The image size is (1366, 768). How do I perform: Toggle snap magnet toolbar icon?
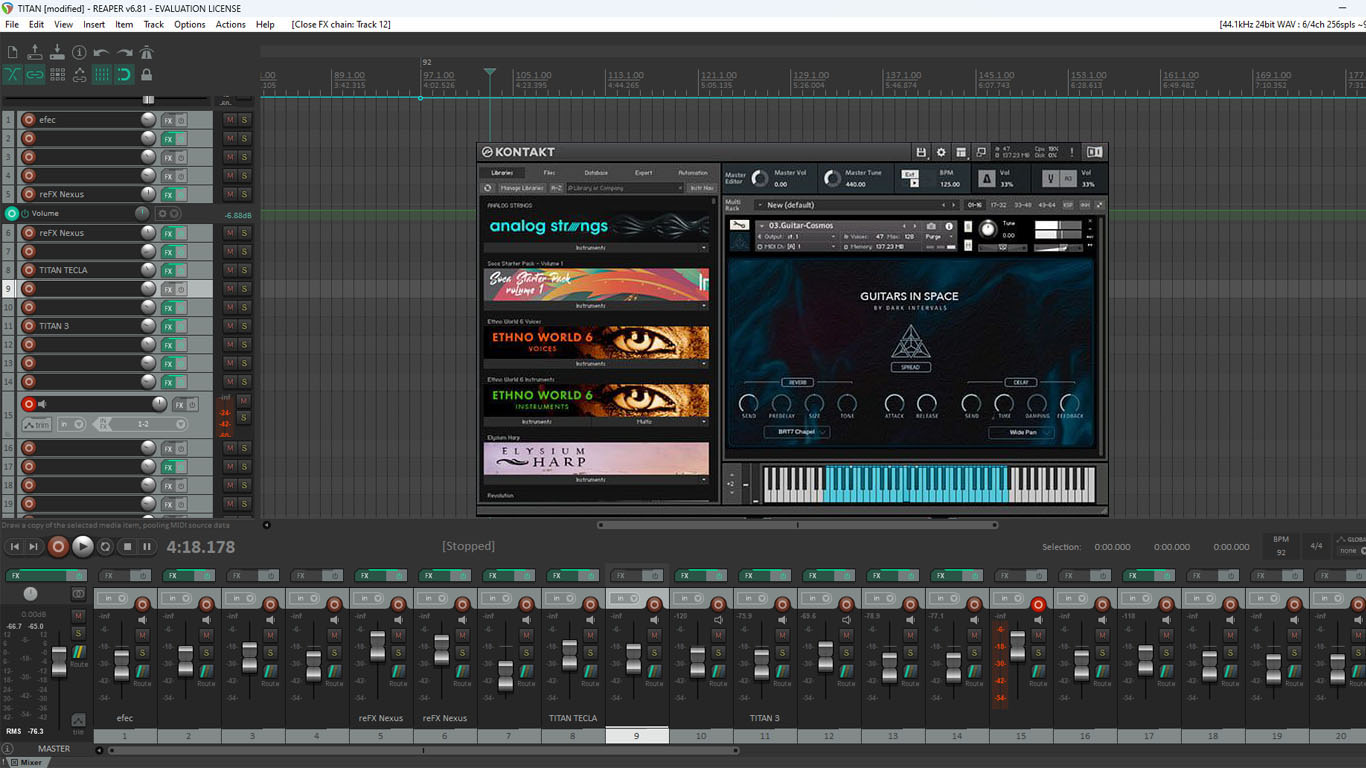(124, 74)
